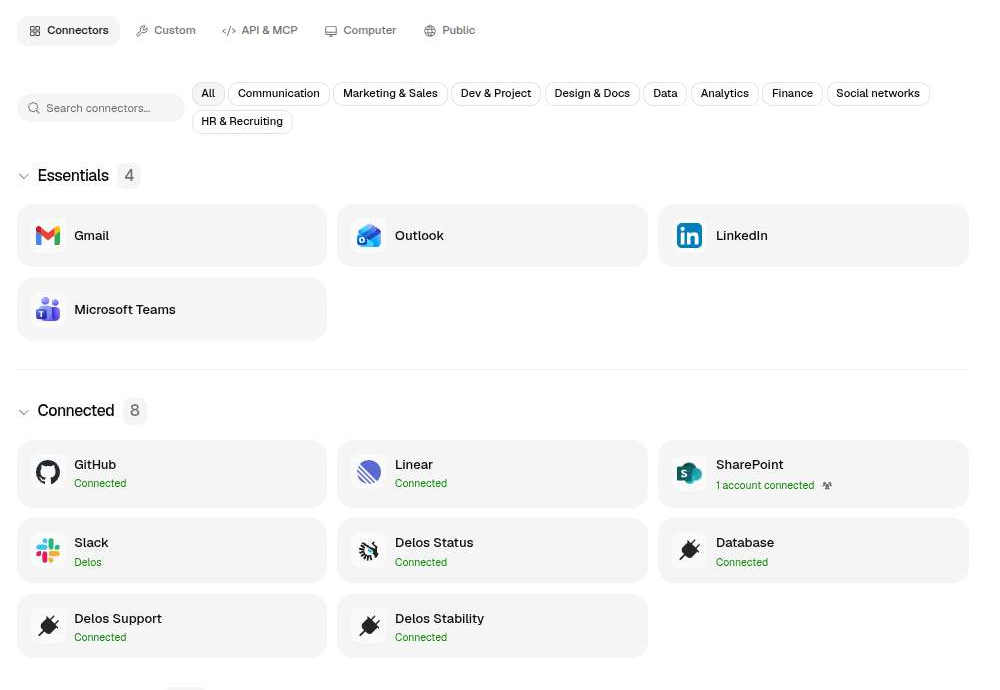
Task: Switch to the Public tab
Action: coord(450,31)
